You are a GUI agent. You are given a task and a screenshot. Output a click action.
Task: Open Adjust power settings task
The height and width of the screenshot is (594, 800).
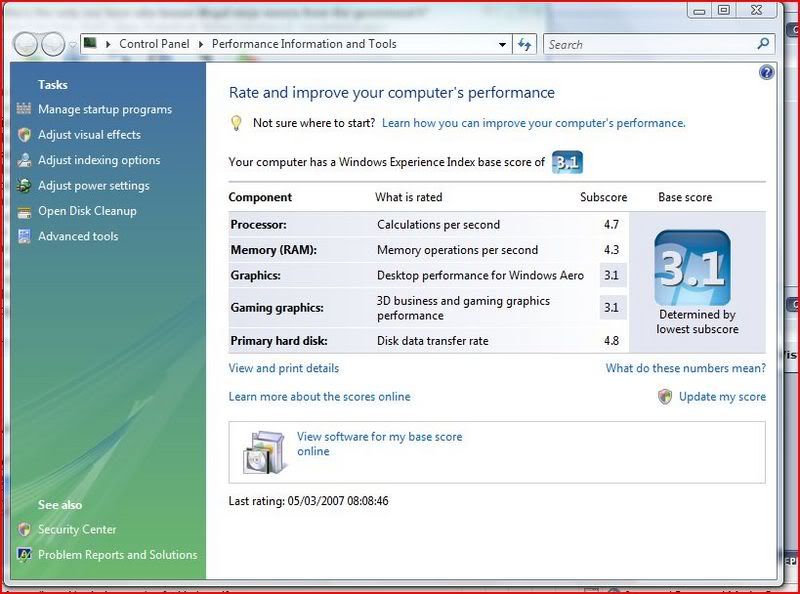tap(94, 186)
